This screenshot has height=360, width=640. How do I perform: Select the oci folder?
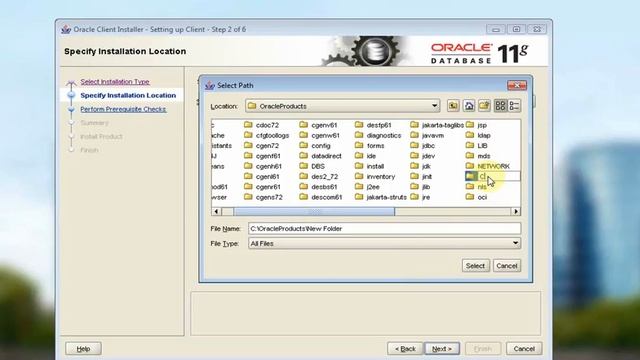click(x=477, y=197)
